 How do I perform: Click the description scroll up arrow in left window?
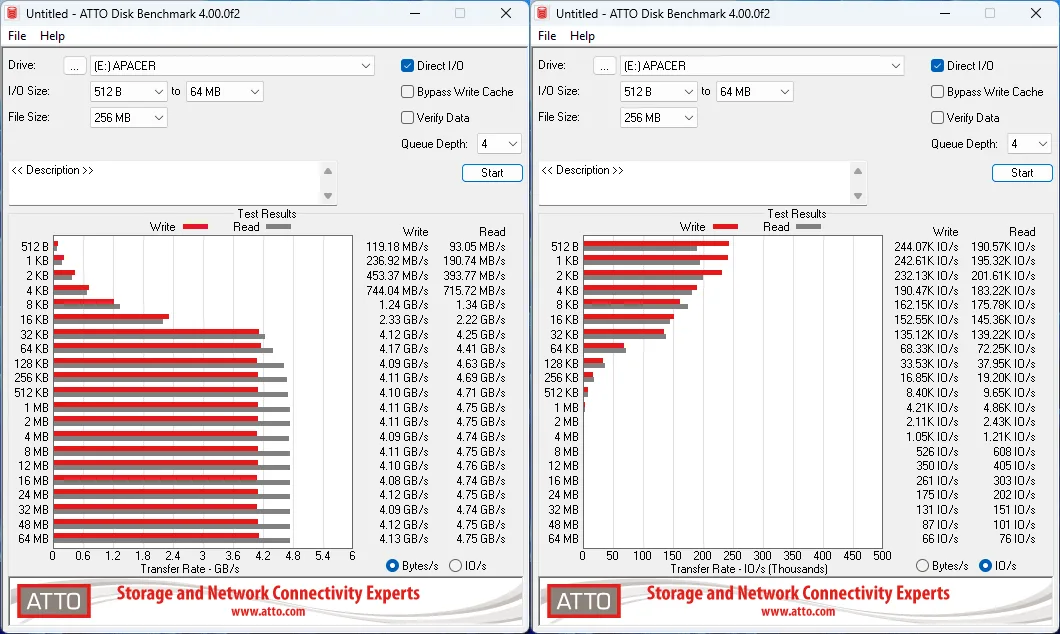point(328,171)
